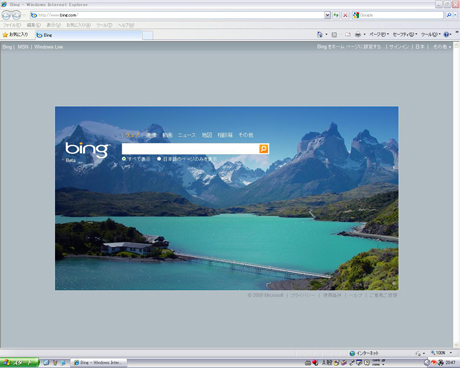Click the ヘルプ footer link
Screen dimensions: 460x368
[355, 295]
